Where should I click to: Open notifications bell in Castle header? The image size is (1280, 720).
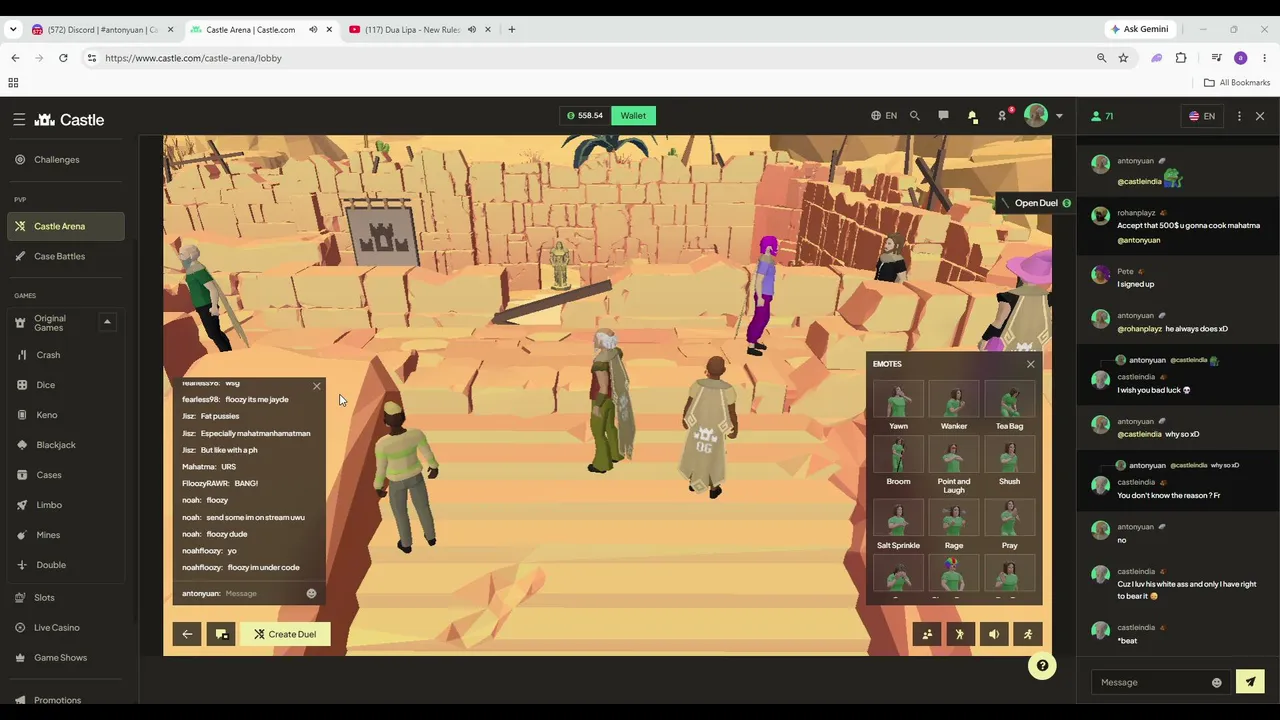tap(972, 116)
